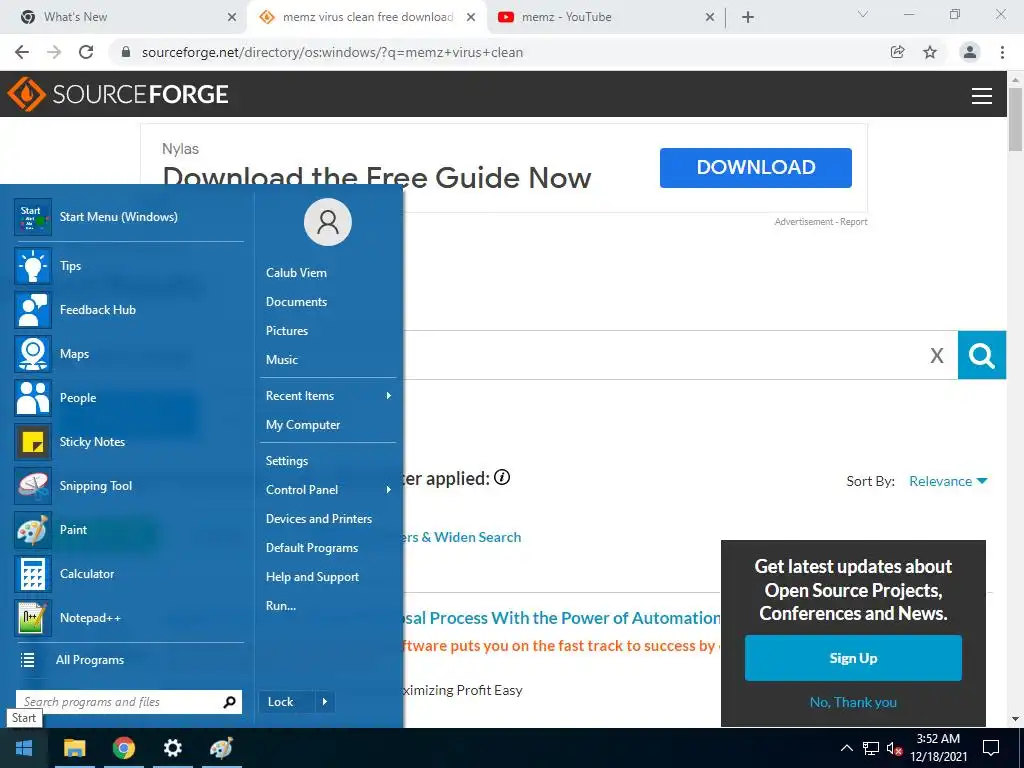Image resolution: width=1024 pixels, height=768 pixels.
Task: Open Help and Support
Action: coord(312,577)
